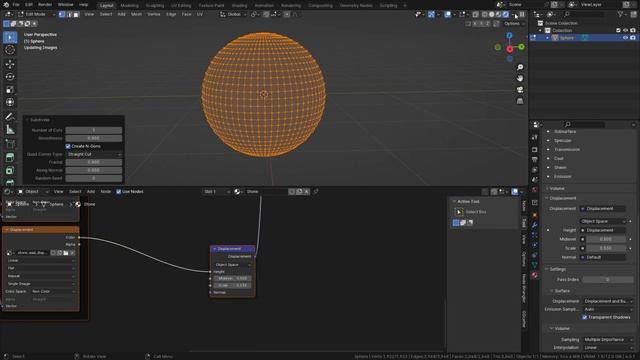This screenshot has width=640, height=360.
Task: Toggle the Use Nodes checkbox
Action: click(118, 191)
